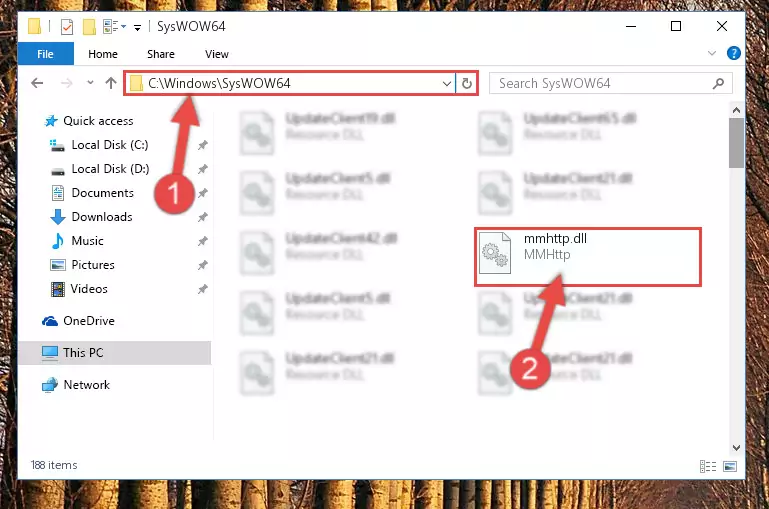The image size is (769, 509).
Task: Open Customize Quick Access Toolbar dropdown
Action: point(137,28)
